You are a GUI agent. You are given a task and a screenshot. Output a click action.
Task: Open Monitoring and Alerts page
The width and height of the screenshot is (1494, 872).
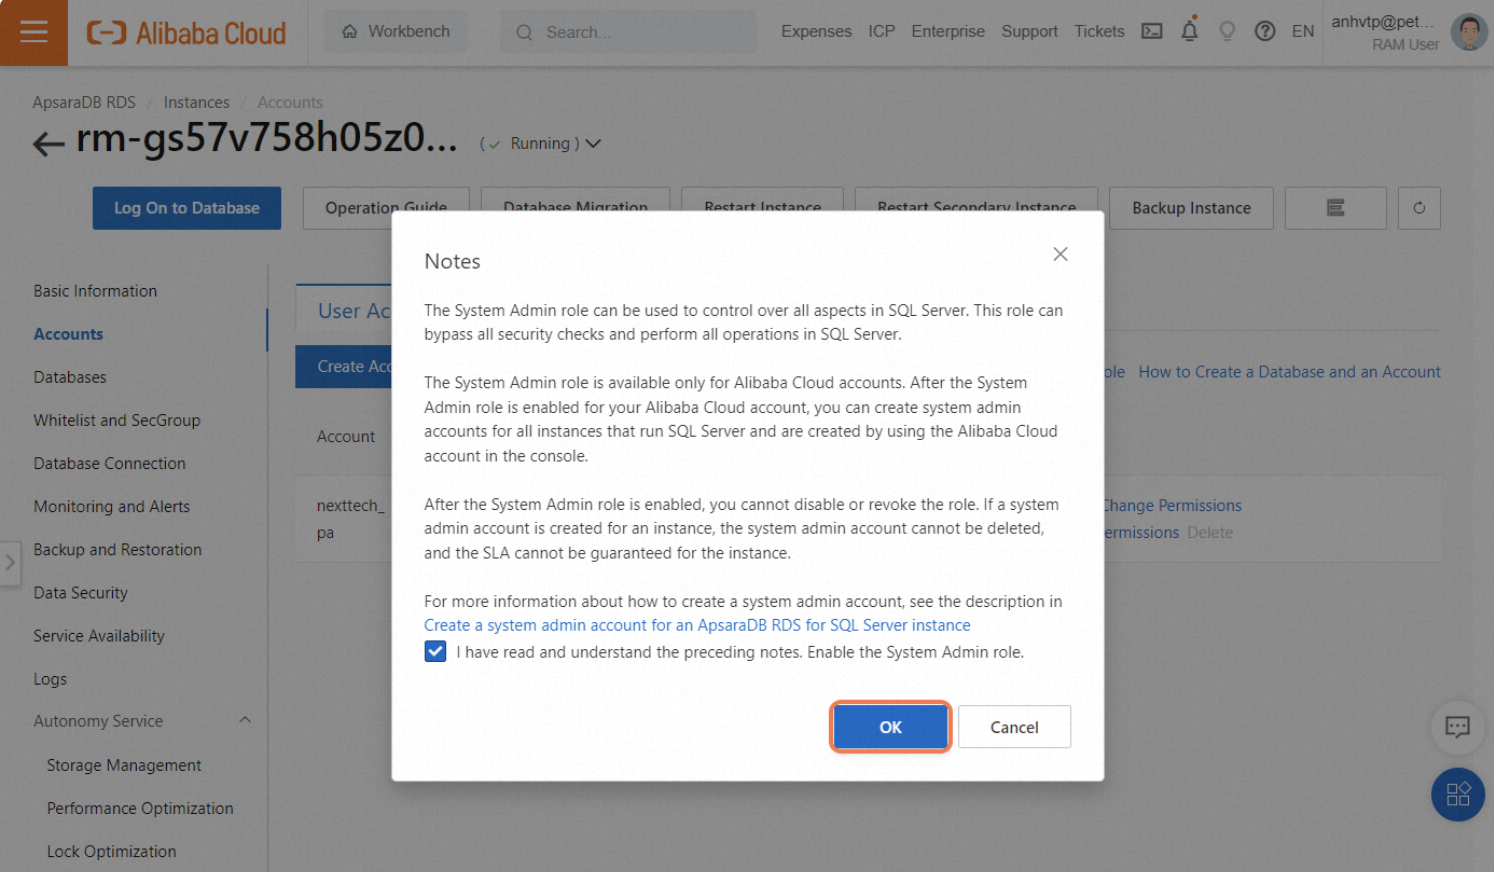click(x=112, y=506)
